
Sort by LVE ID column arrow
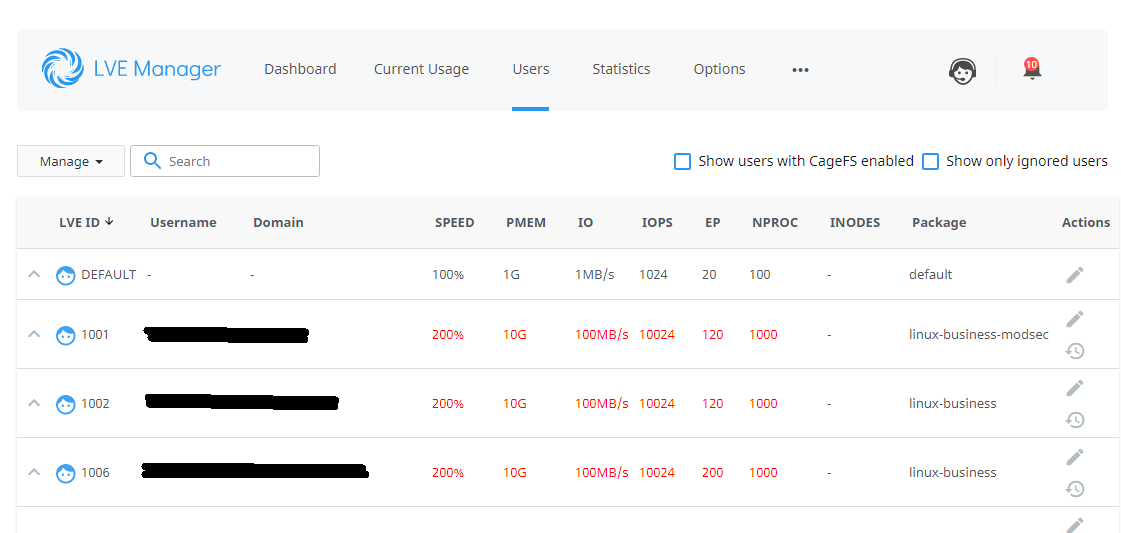click(109, 221)
